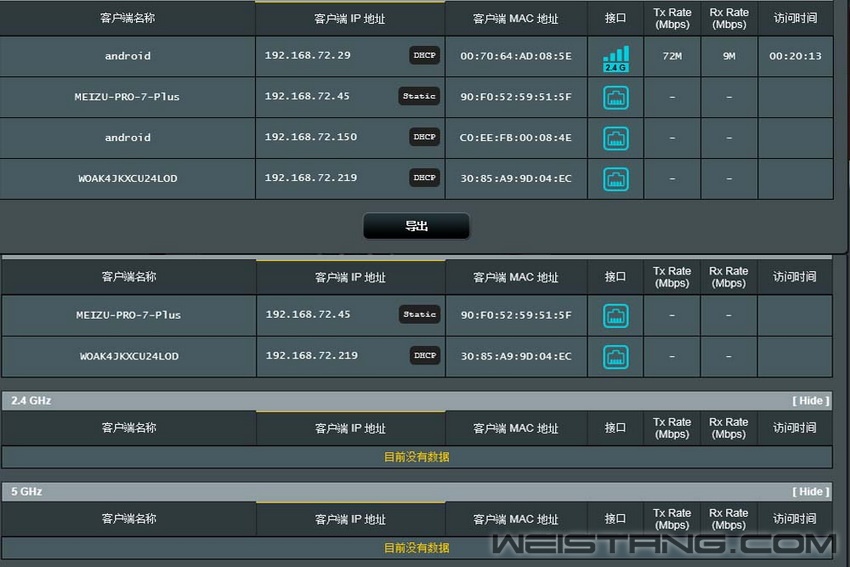This screenshot has width=850, height=567.
Task: Click the Static badge in the top table
Action: 419,96
